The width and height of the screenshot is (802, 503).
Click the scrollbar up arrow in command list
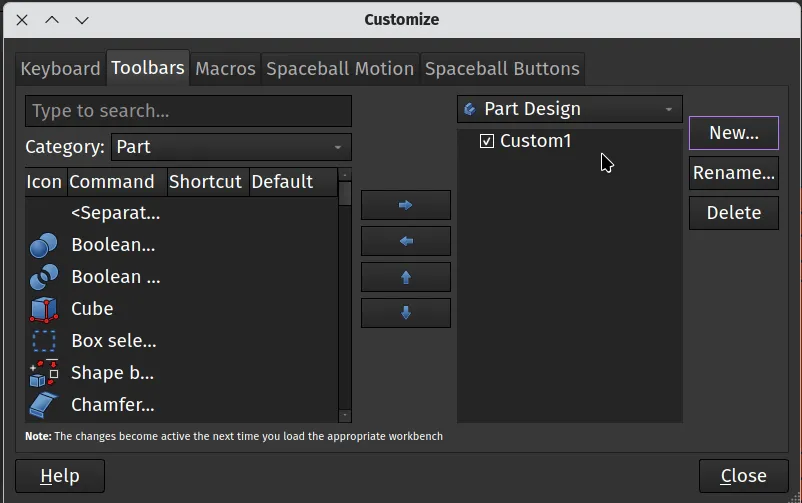click(345, 175)
